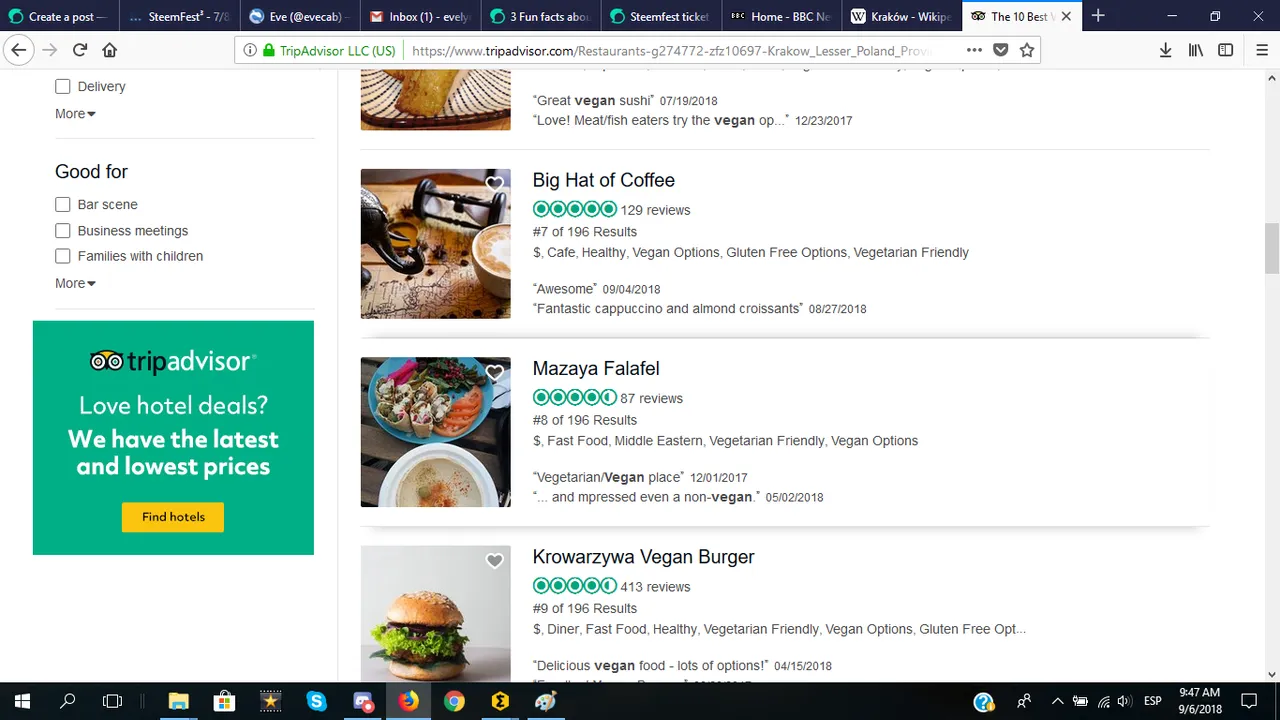Open 'Delicious vegan food - lots of options!' review

tap(650, 665)
